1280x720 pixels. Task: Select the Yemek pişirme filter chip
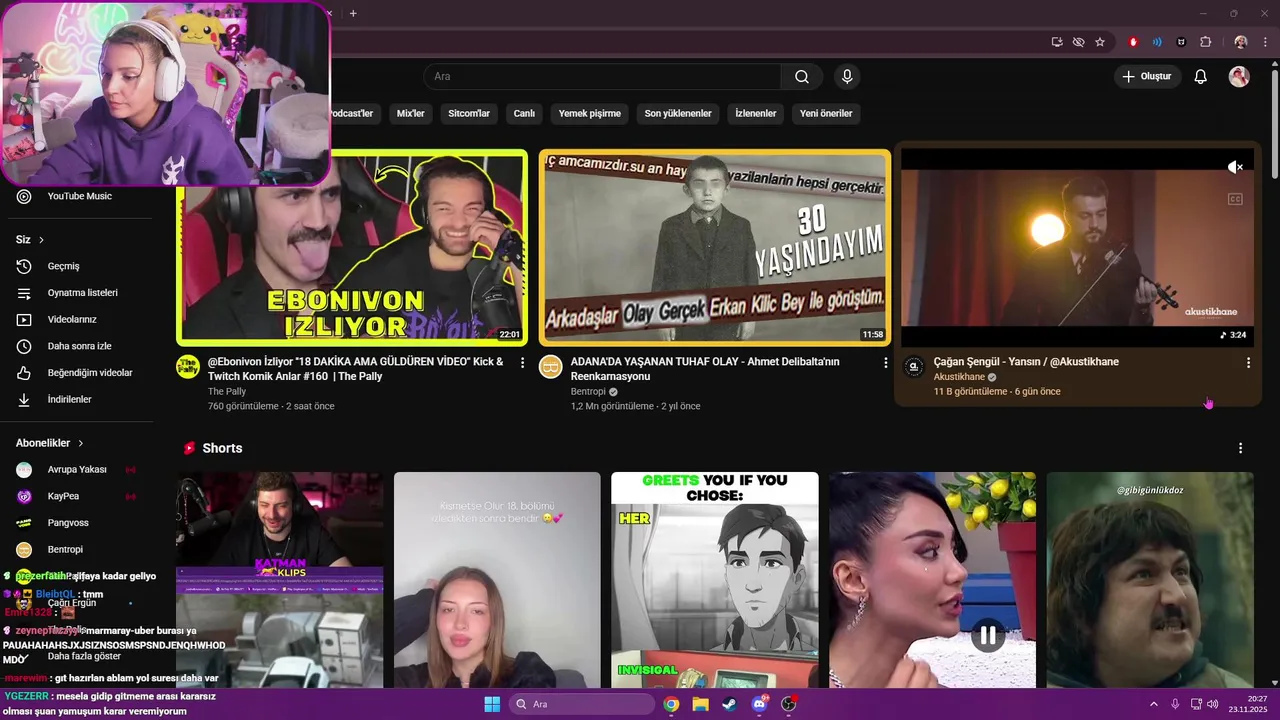590,114
